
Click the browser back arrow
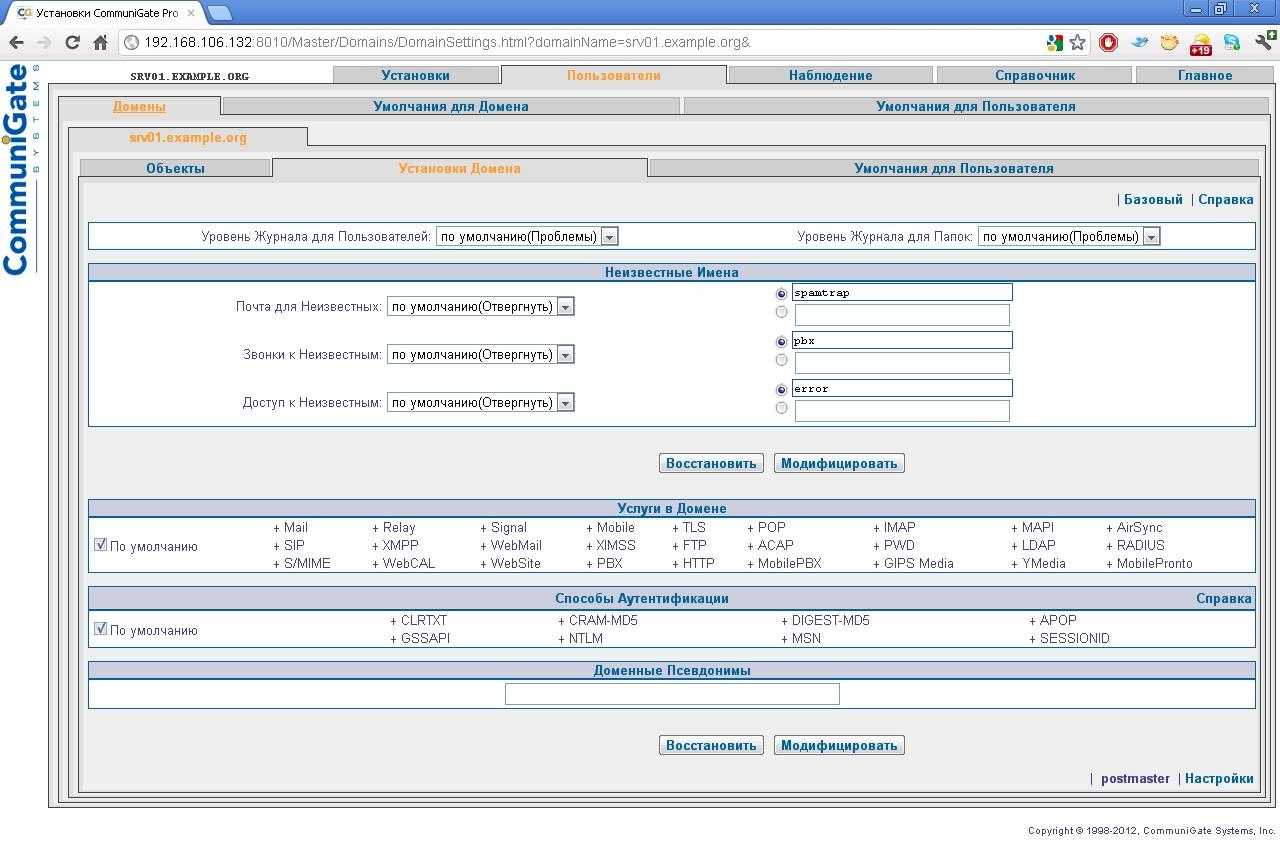(16, 42)
